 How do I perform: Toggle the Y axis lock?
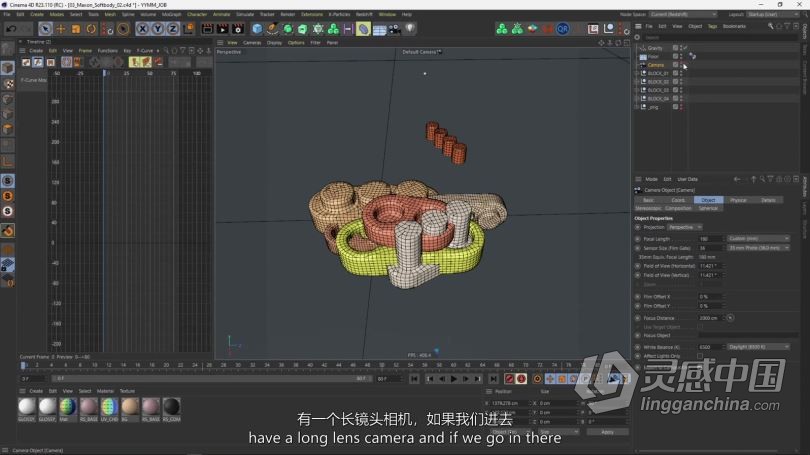(x=158, y=29)
